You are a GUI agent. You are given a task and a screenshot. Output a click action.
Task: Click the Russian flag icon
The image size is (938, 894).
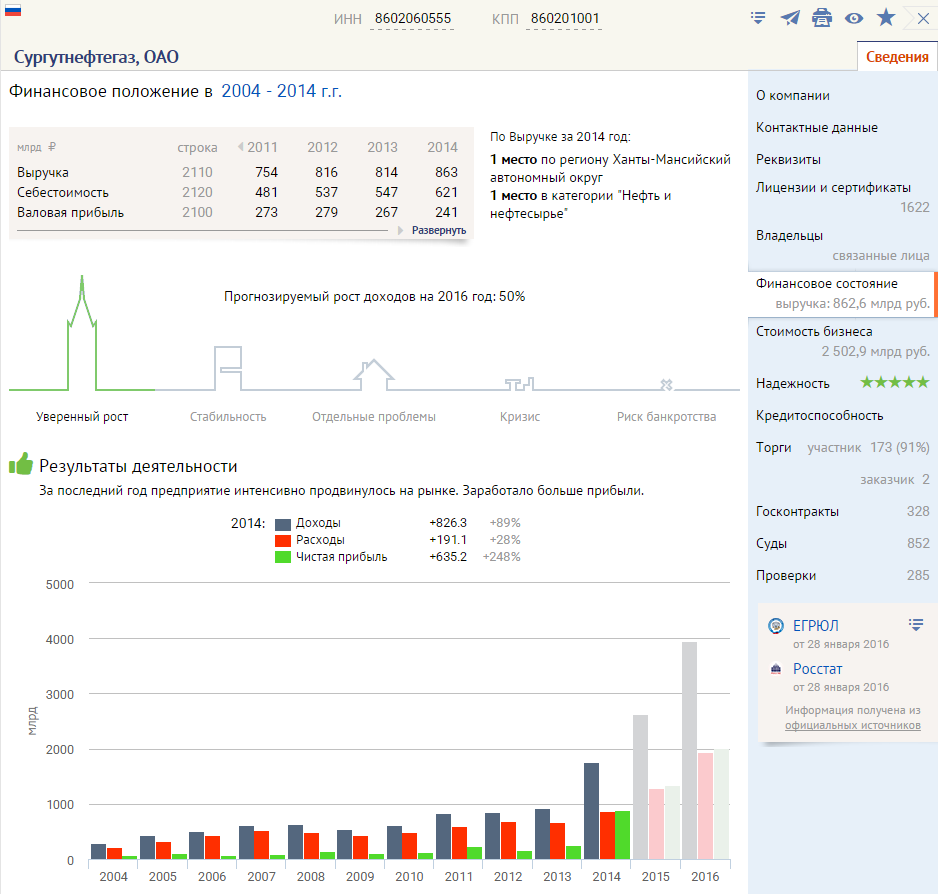(x=13, y=10)
